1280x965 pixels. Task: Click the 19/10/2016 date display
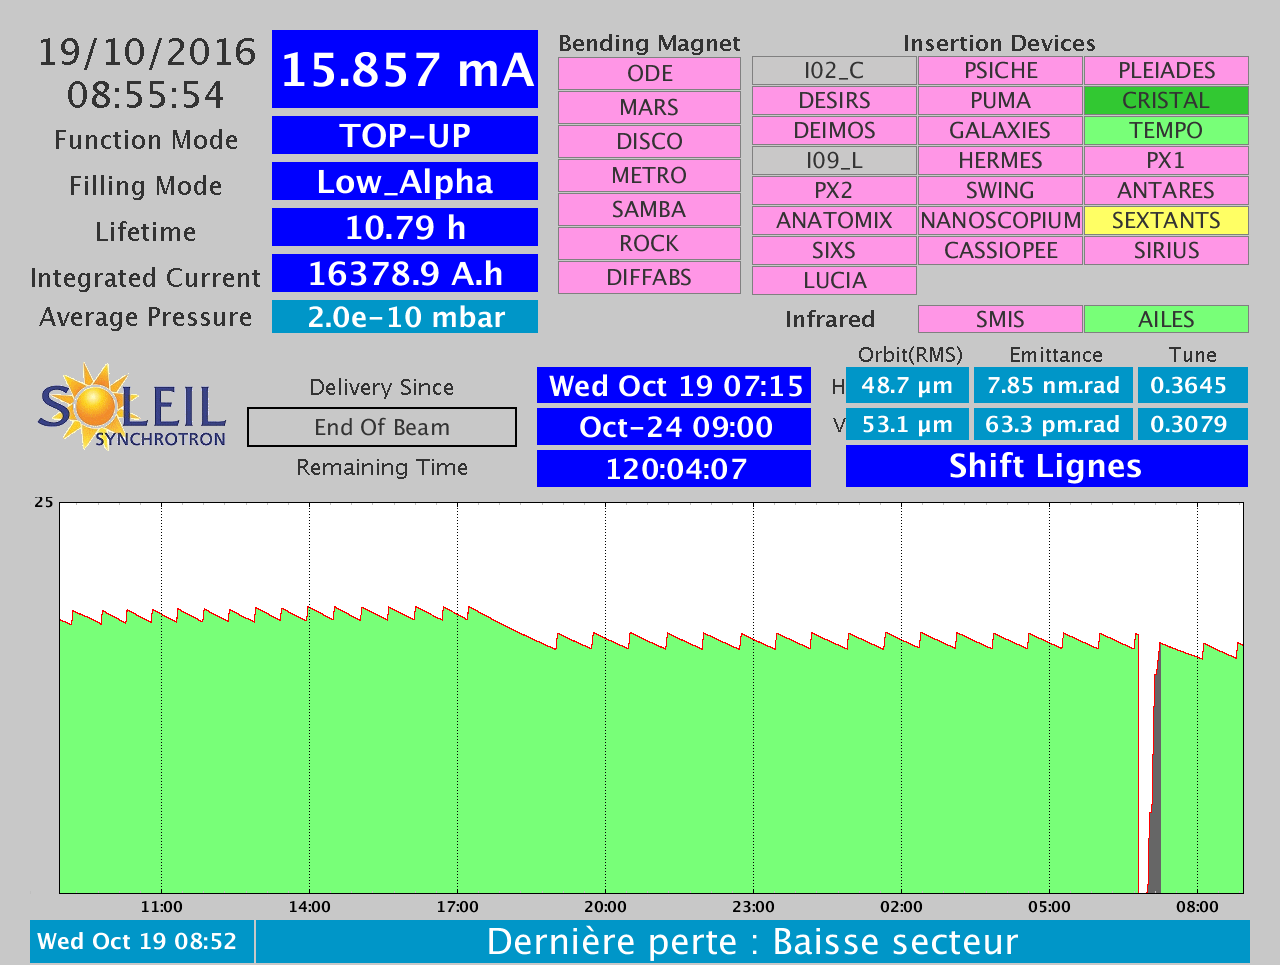click(x=147, y=52)
